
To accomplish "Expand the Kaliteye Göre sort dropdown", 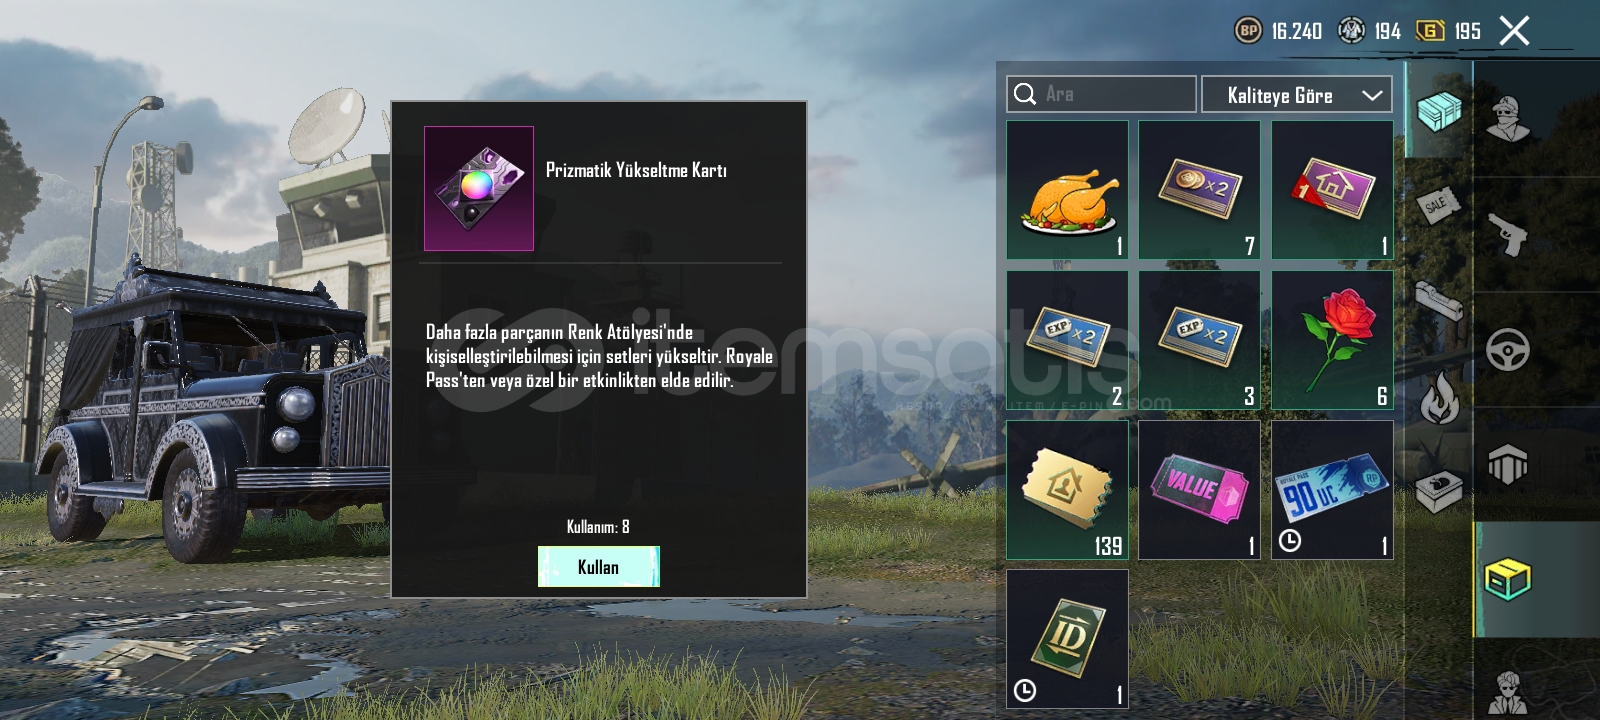I will (1297, 95).
